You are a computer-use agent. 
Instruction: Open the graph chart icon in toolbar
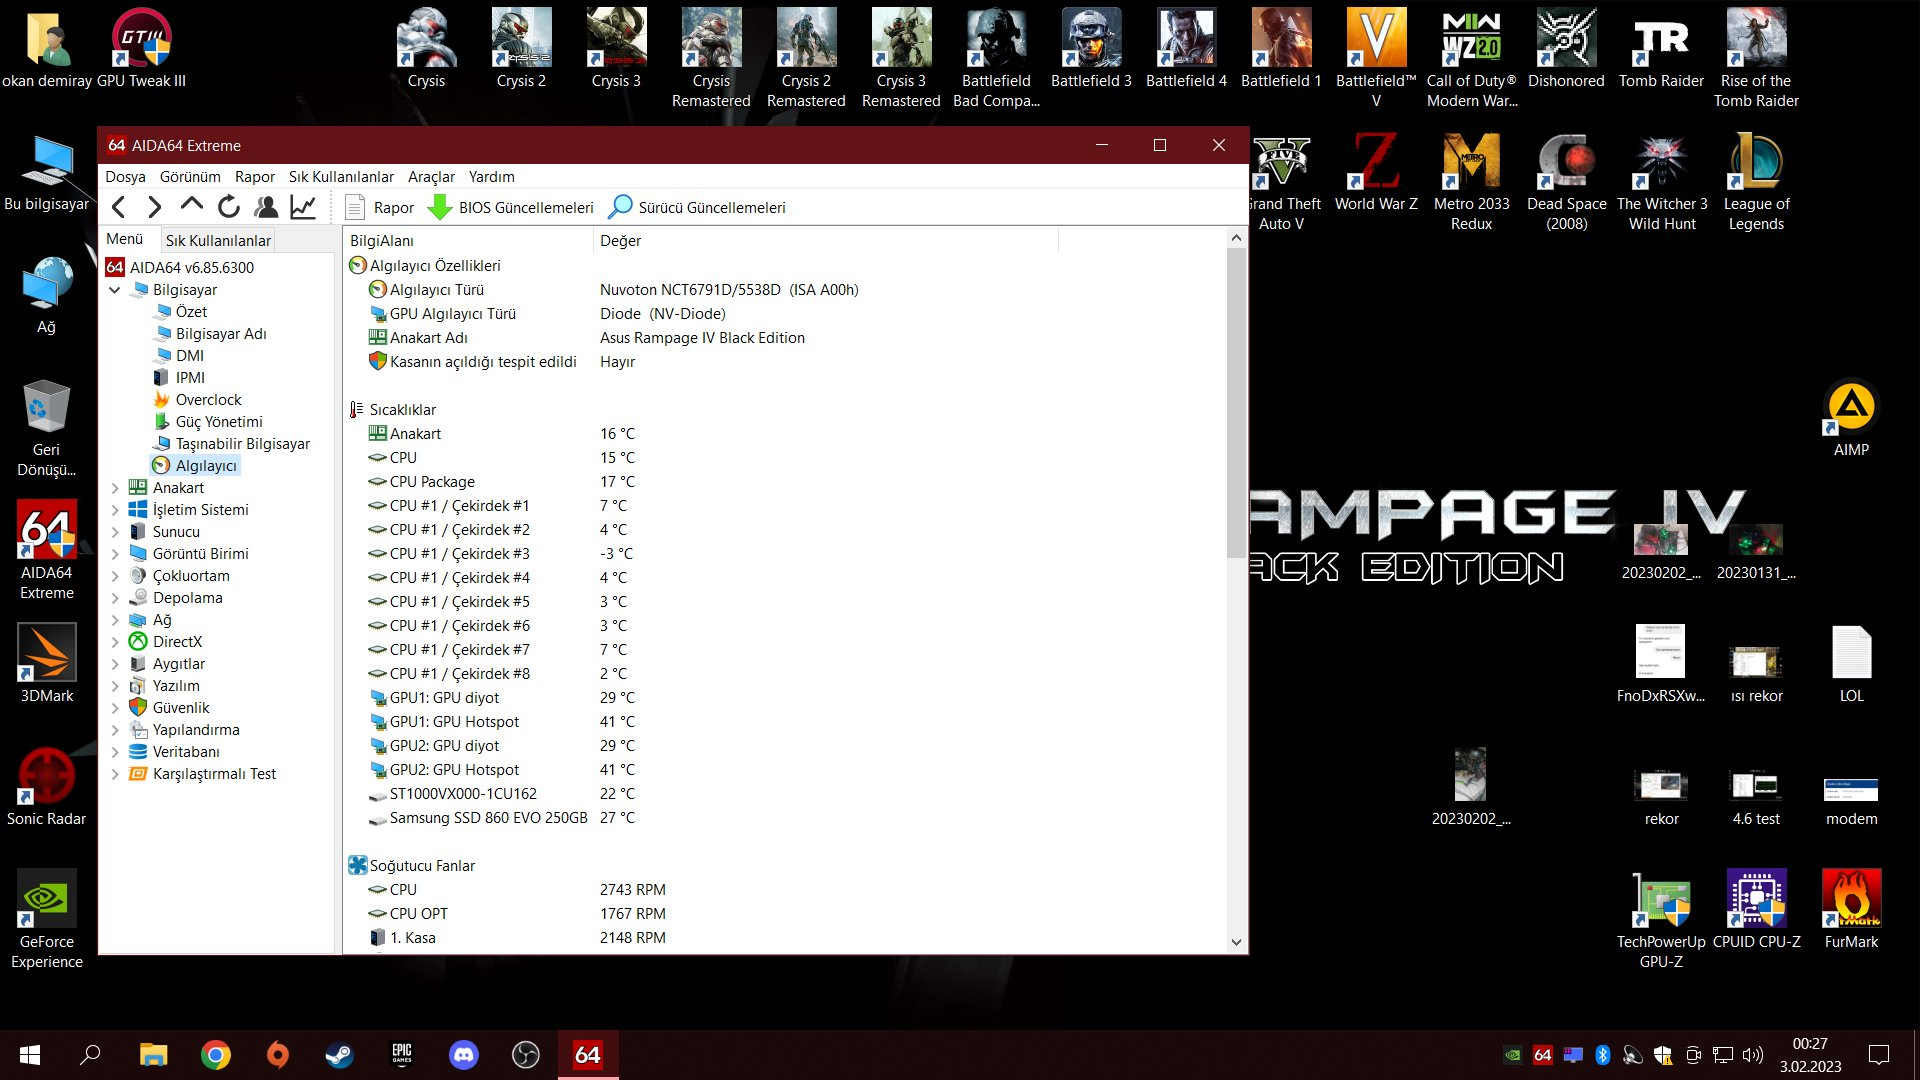point(303,207)
